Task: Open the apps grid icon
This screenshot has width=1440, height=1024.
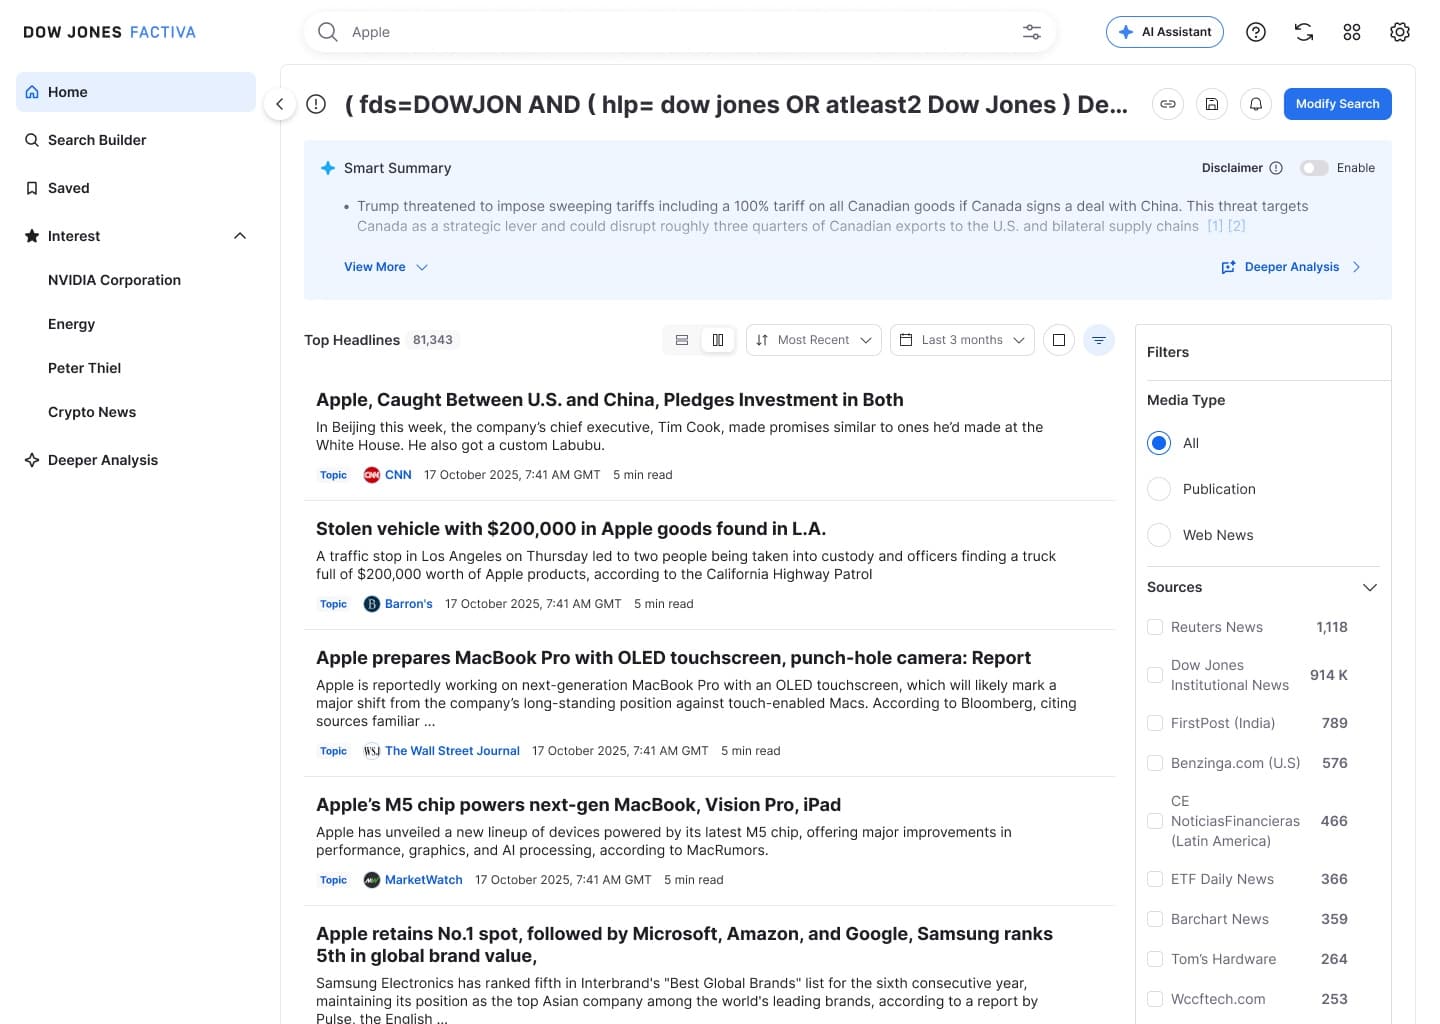Action: 1352,32
